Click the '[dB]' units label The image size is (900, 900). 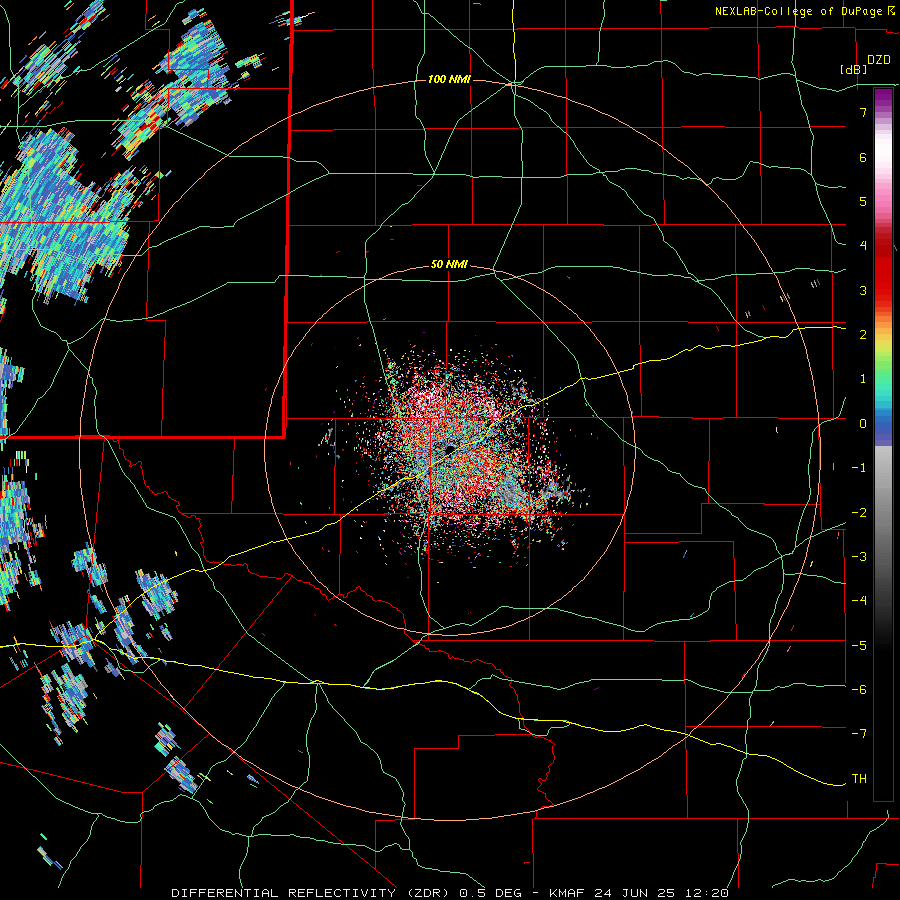tap(853, 69)
